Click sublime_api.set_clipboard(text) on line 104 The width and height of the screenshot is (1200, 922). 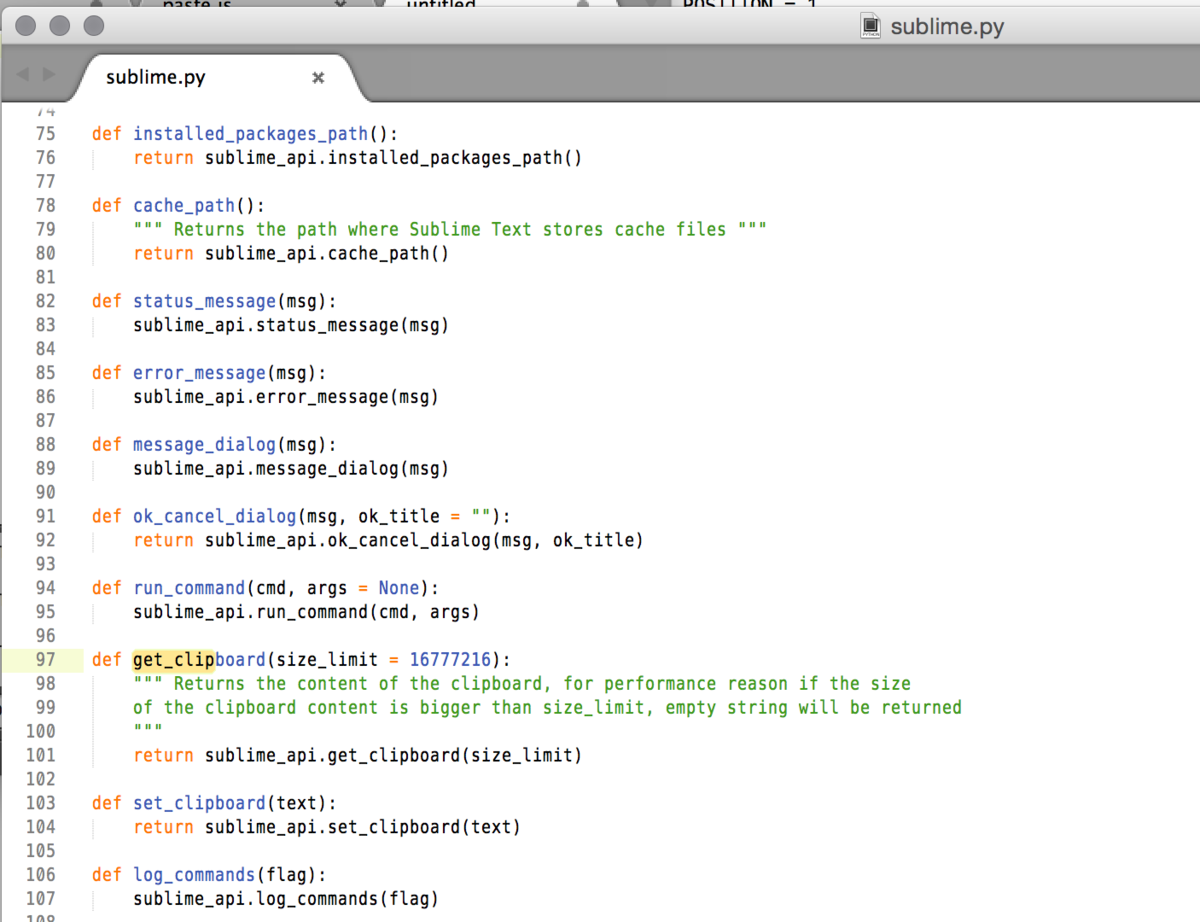point(363,828)
